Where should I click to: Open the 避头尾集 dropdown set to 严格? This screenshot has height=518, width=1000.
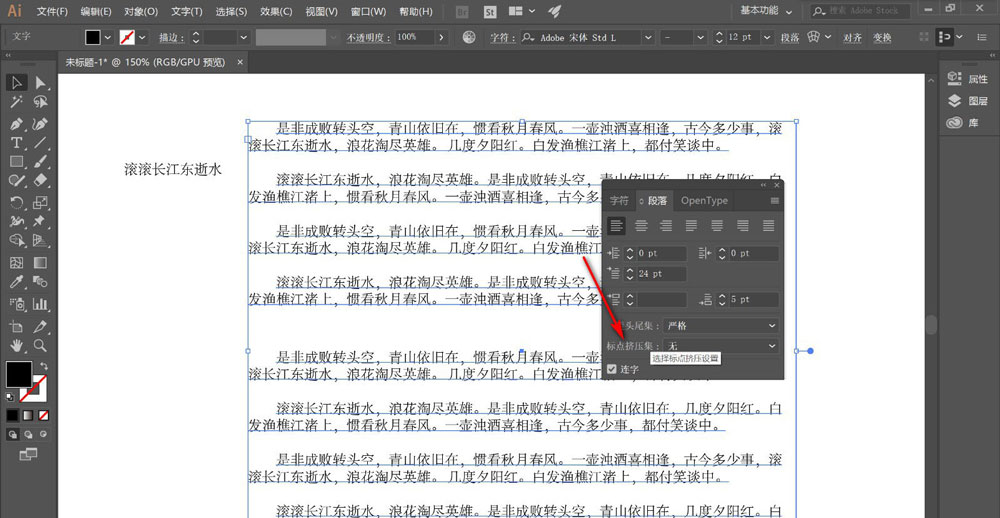pos(720,326)
